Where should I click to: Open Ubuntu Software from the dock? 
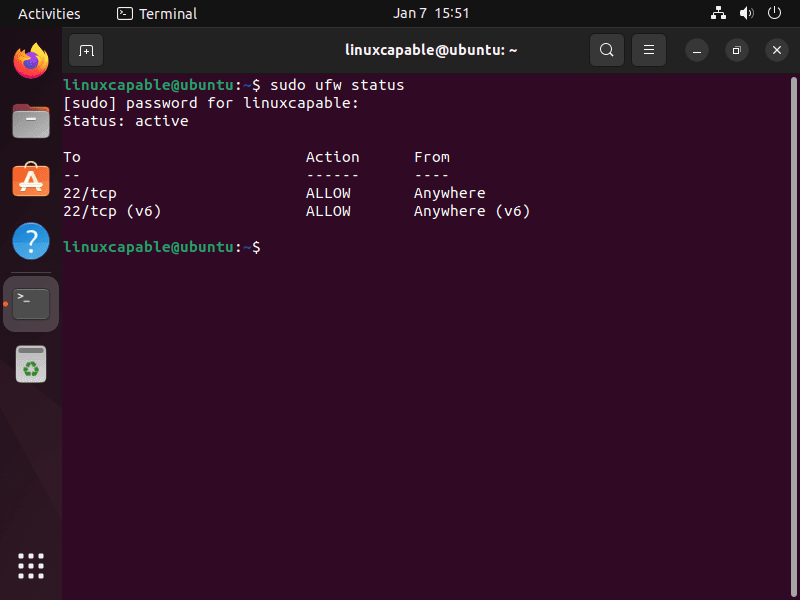[x=30, y=181]
